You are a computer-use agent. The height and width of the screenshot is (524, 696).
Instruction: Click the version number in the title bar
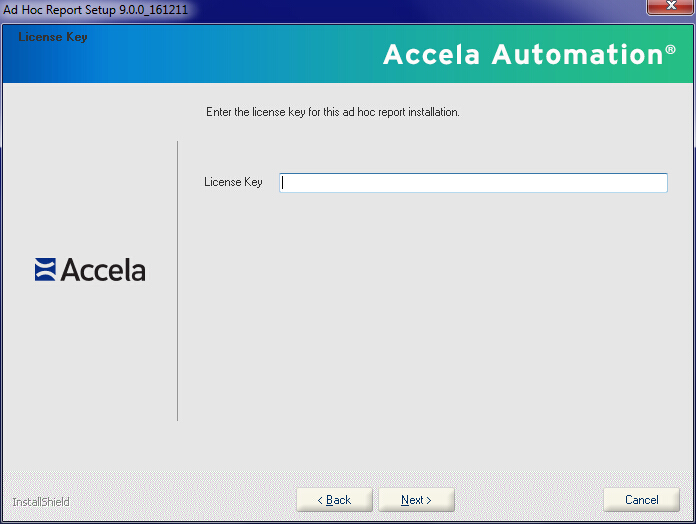(x=153, y=9)
